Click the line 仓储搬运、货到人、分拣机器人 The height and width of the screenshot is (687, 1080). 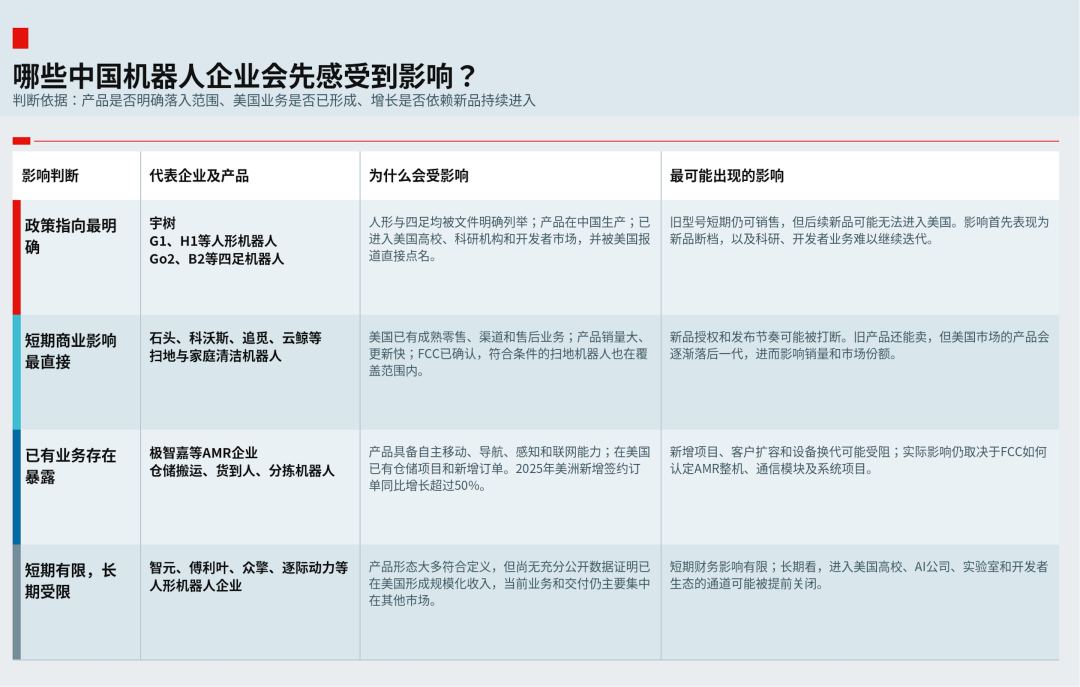tap(242, 471)
